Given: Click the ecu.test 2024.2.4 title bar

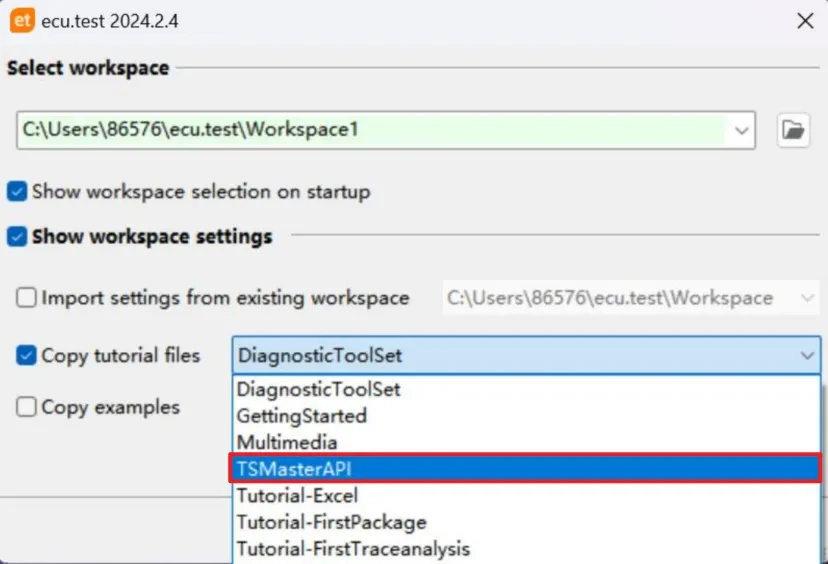Looking at the screenshot, I should click(400, 20).
